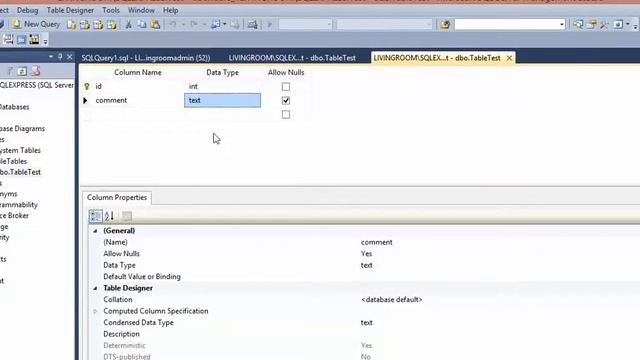
Task: Select the Description property row
Action: [x=121, y=334]
